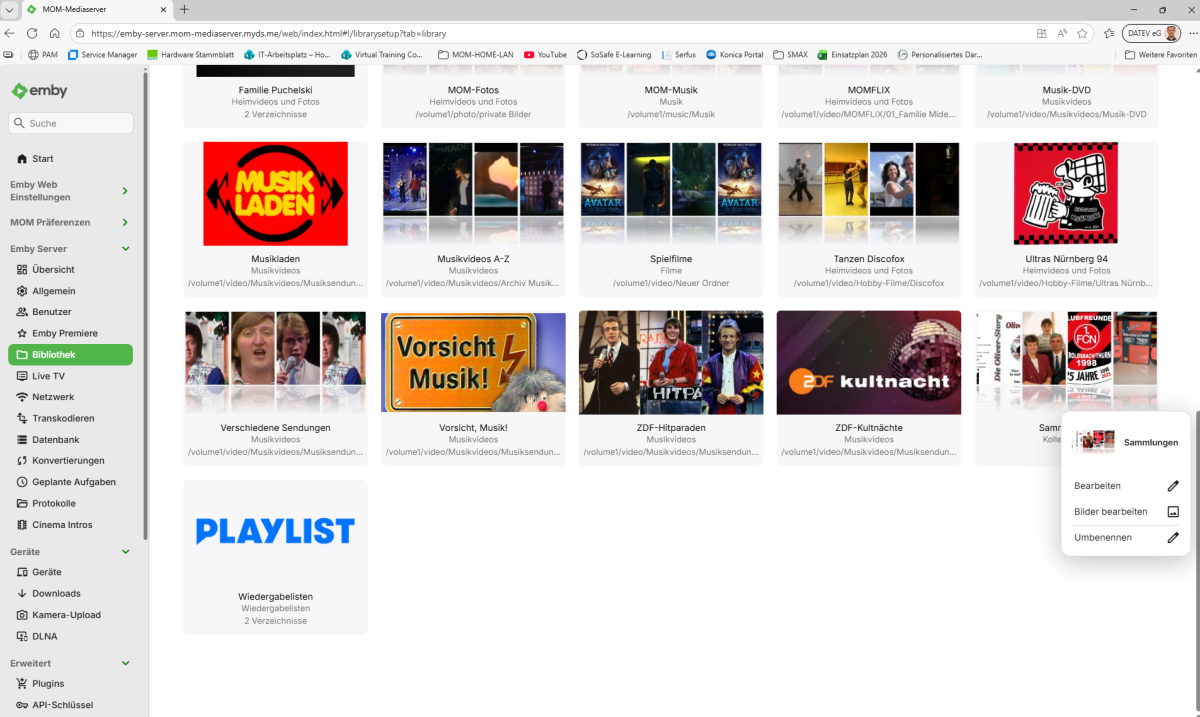Screen dimensions: 1200x717
Task: Click the image icon beside Bilder bearbeiten
Action: [1173, 511]
